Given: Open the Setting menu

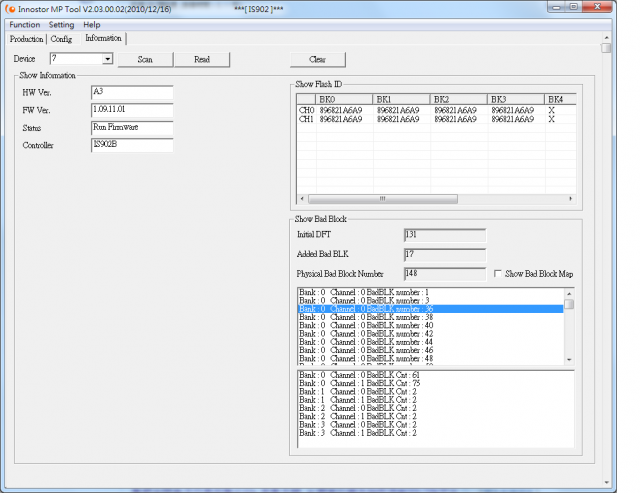Looking at the screenshot, I should click(x=61, y=25).
